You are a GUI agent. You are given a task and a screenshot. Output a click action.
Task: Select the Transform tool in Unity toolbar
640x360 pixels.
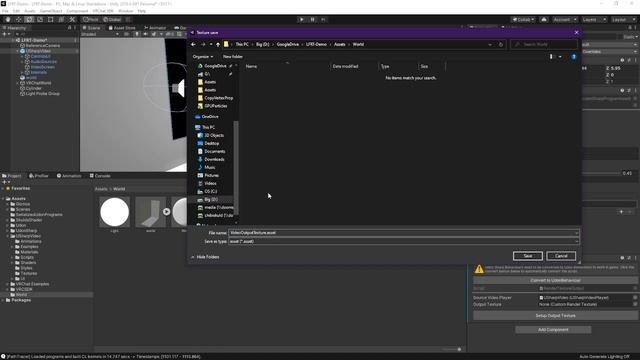(61, 20)
